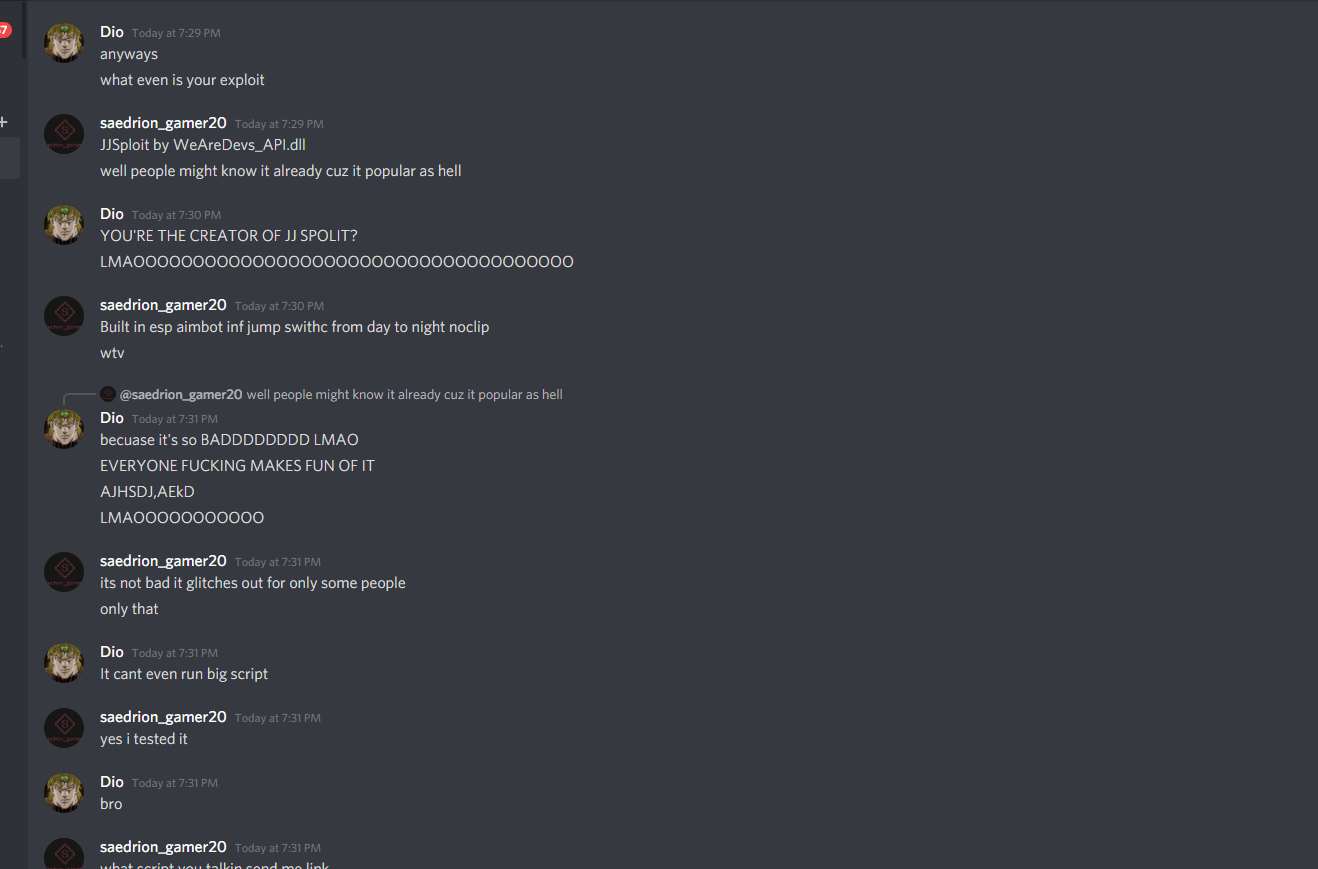Select the saedrion_gamer20 username on 'yes i tested it'
Image resolution: width=1318 pixels, height=869 pixels.
(x=163, y=717)
